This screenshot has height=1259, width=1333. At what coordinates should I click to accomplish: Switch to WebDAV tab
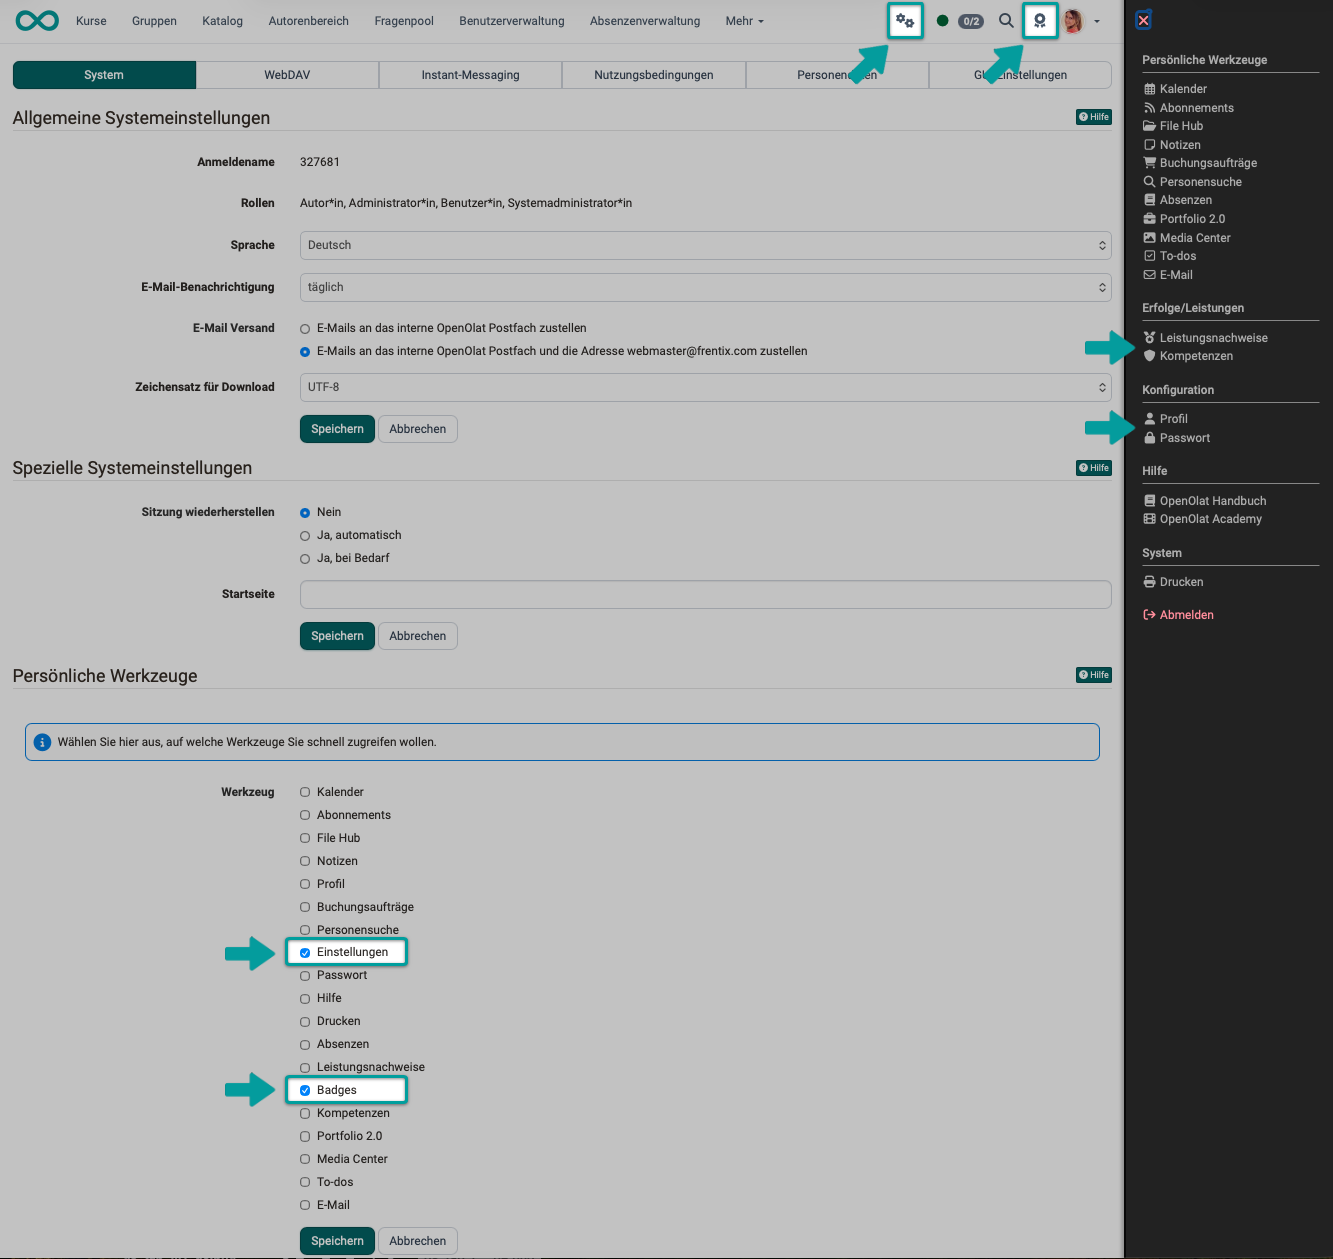point(287,75)
